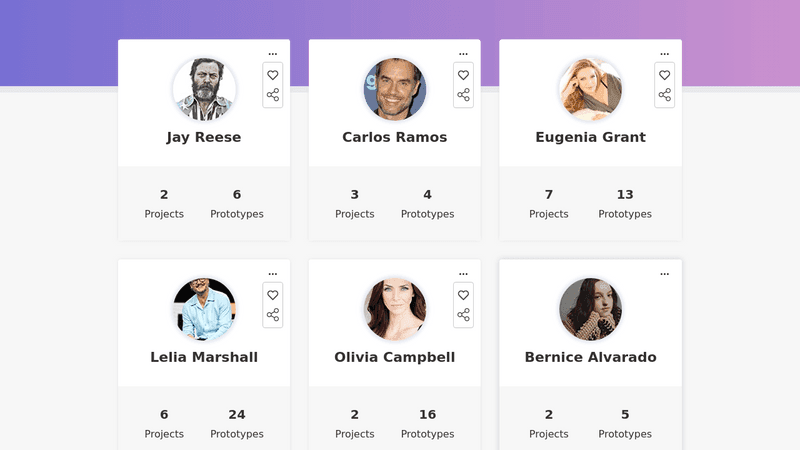Screen dimensions: 800x450
Task: Expand the three-dot menu on Carlos Ramos's card
Action: click(463, 54)
